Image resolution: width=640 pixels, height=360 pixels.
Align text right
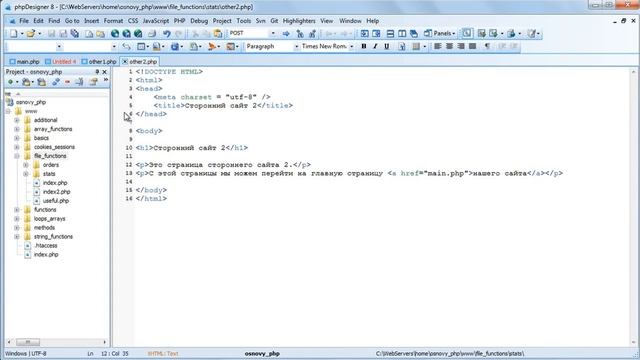click(x=461, y=47)
